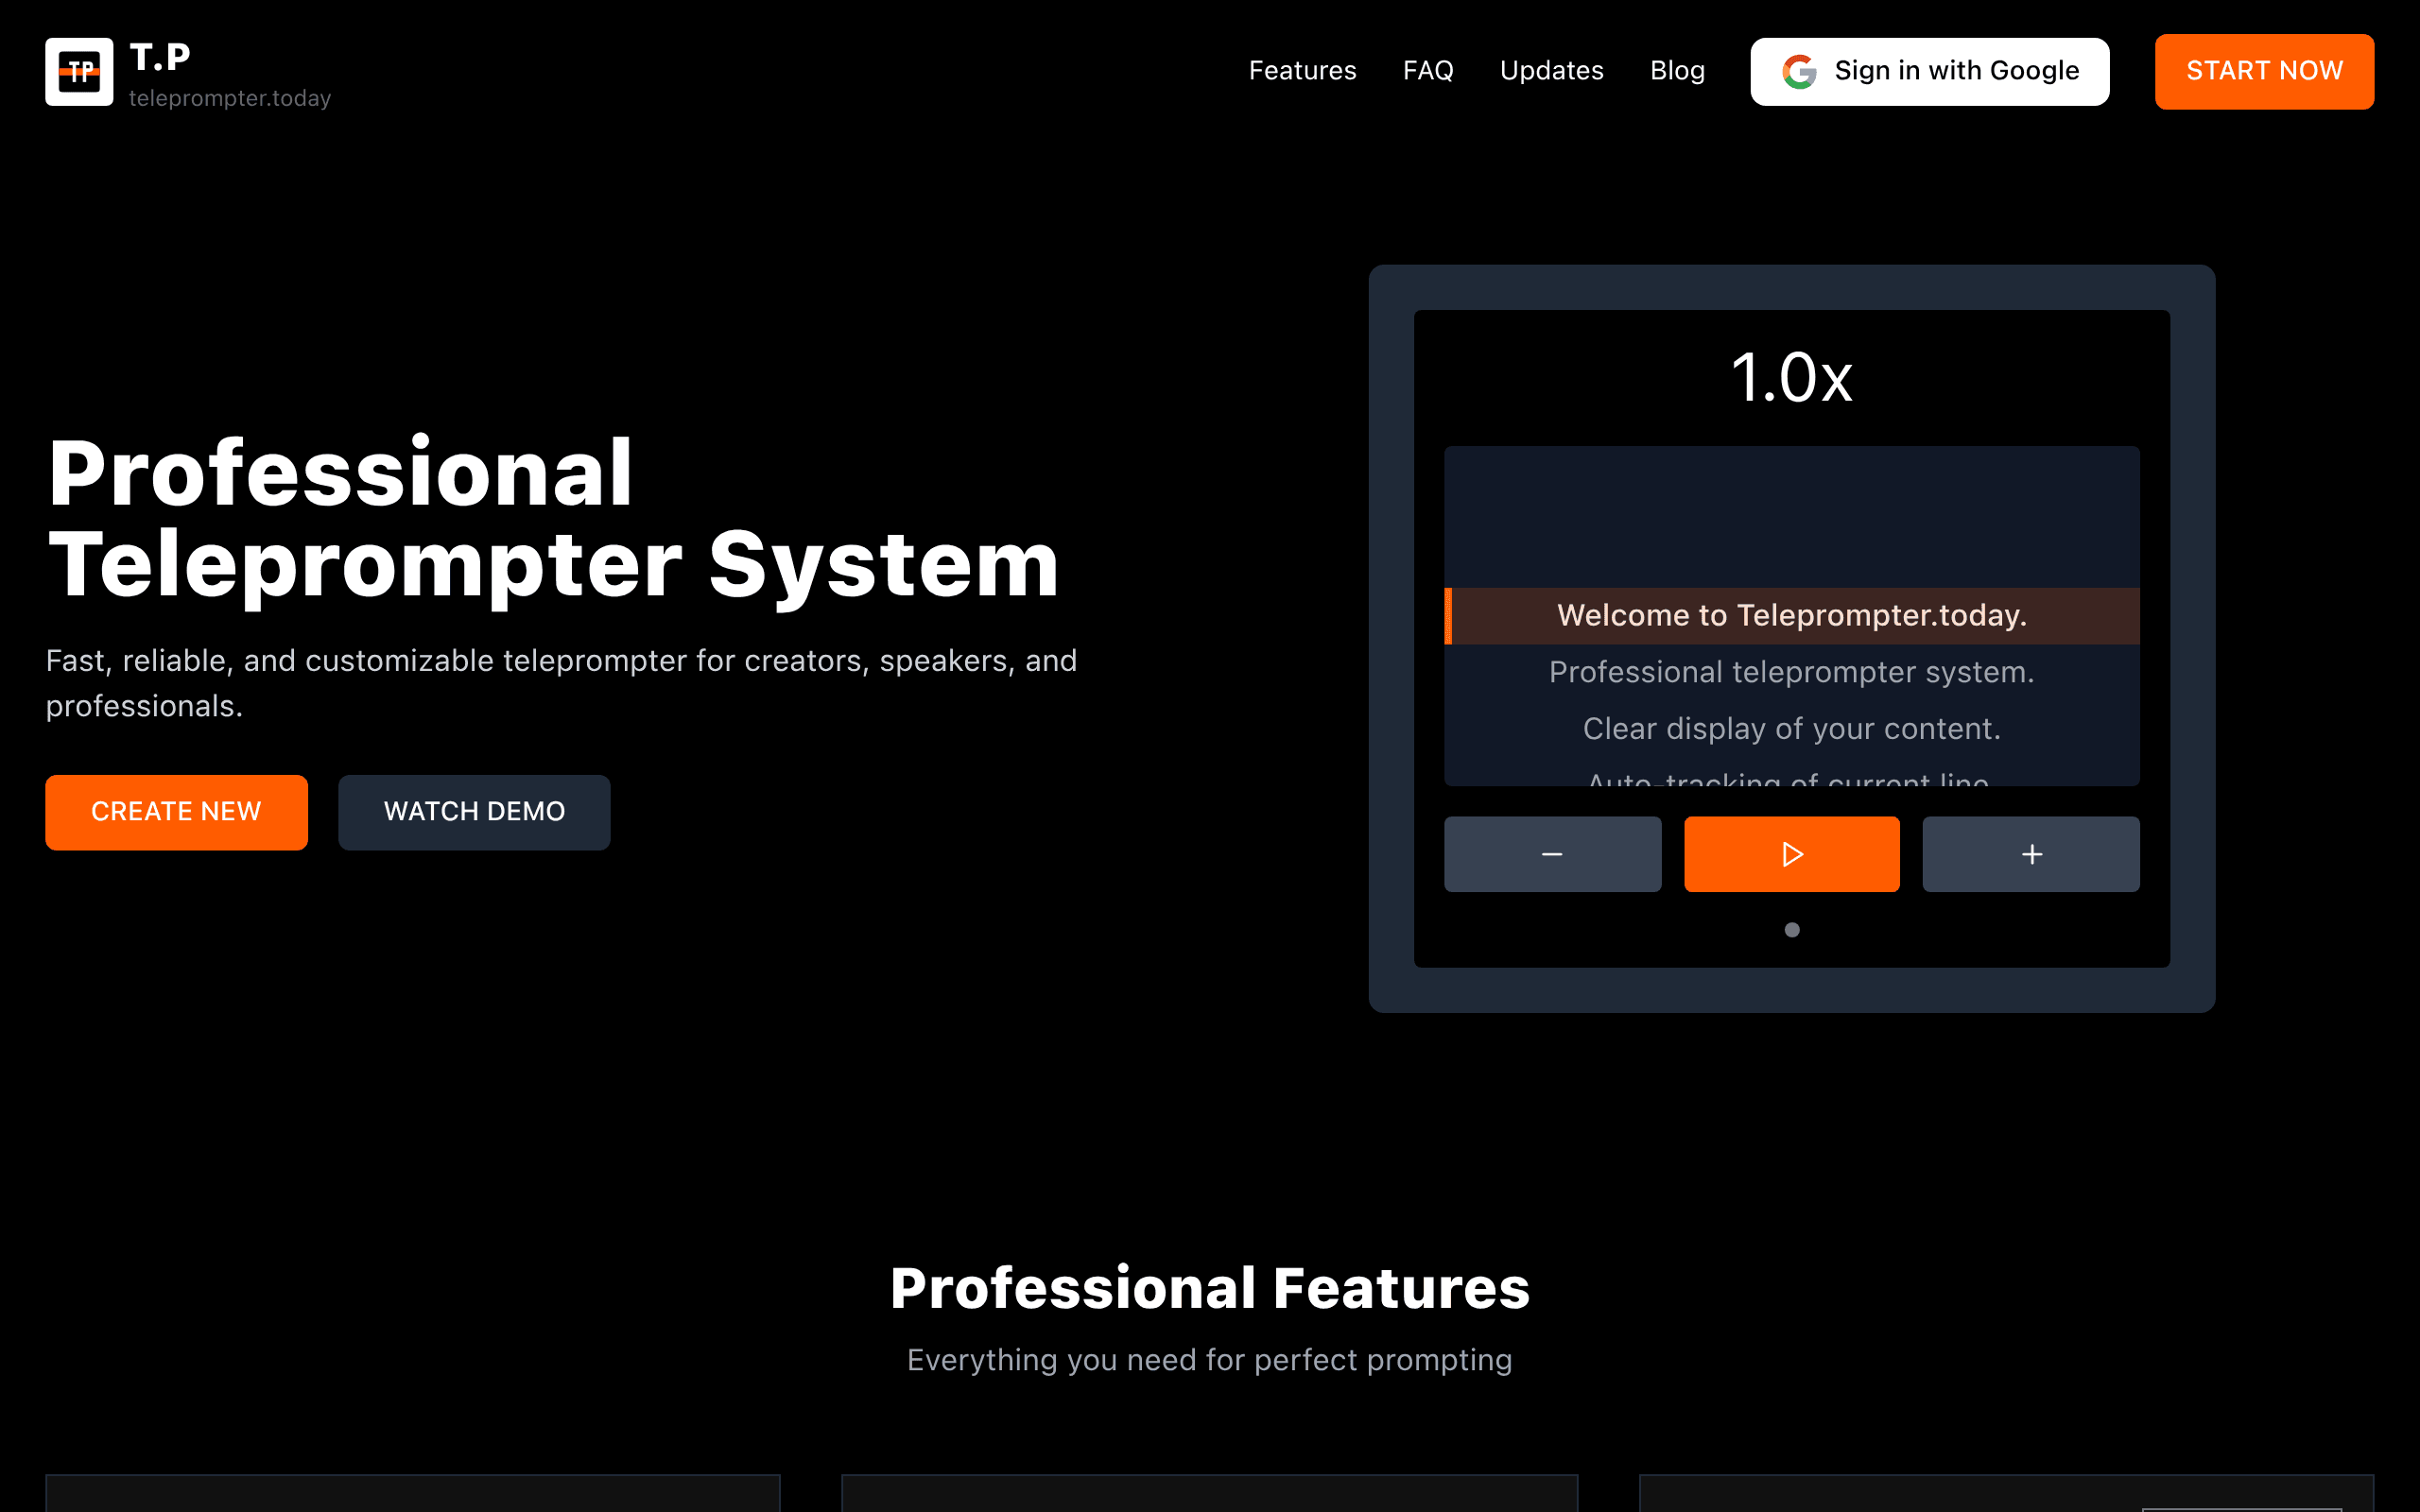The image size is (2420, 1512).
Task: Click the T.P brand name
Action: click(x=160, y=57)
